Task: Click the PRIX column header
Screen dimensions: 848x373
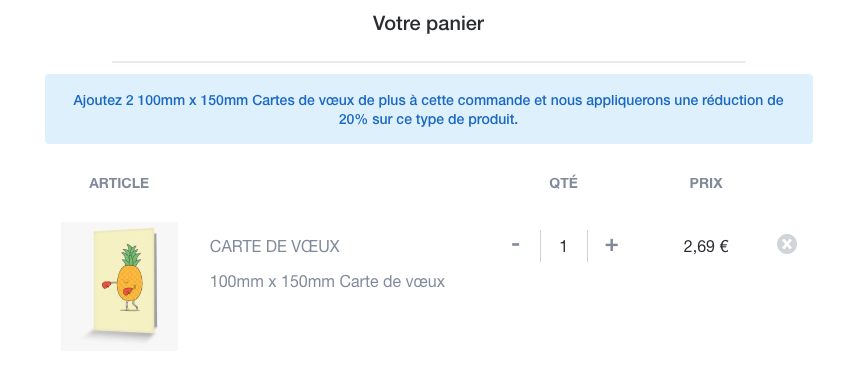Action: point(706,183)
